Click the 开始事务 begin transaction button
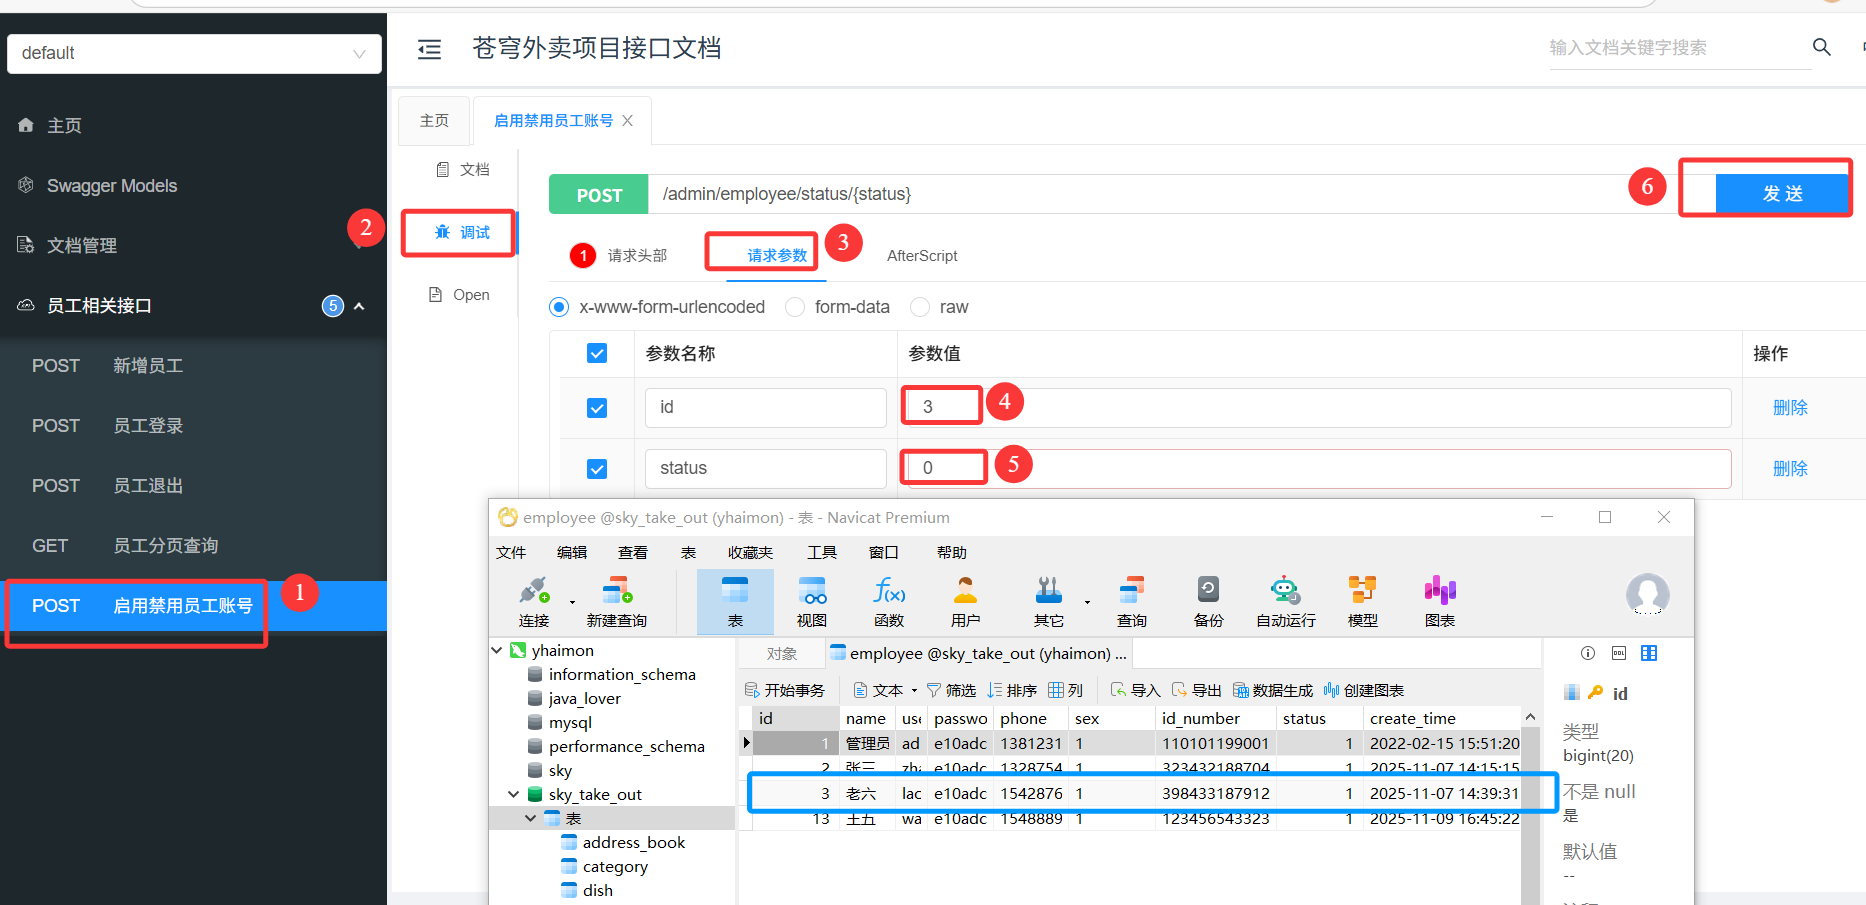This screenshot has height=905, width=1866. (785, 690)
